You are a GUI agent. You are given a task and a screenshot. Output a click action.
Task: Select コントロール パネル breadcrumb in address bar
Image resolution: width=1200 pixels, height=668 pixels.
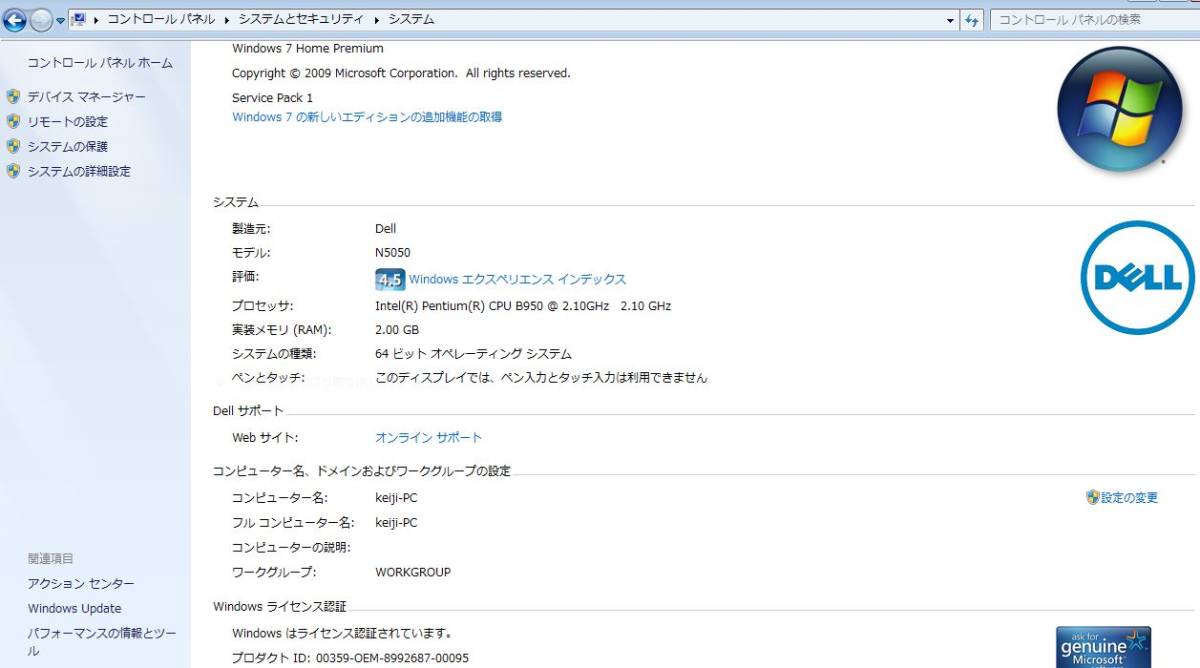160,19
